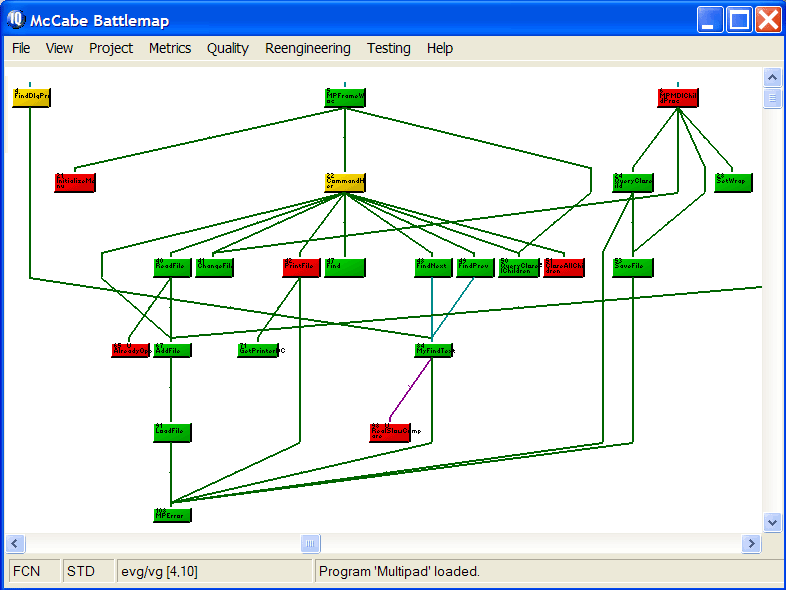Open the File menu
Image resolution: width=786 pixels, height=590 pixels.
(x=21, y=48)
